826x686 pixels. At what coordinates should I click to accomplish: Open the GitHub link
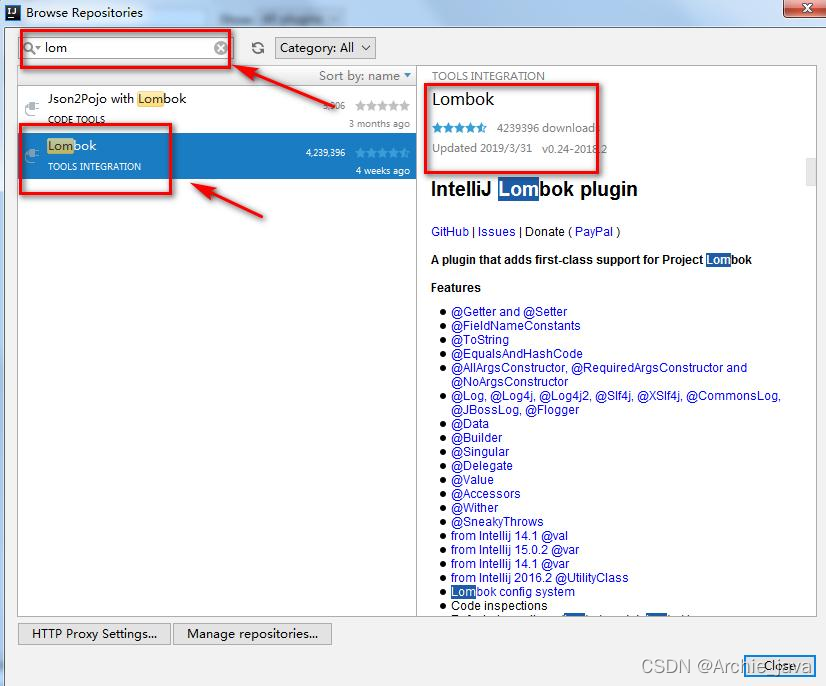450,232
